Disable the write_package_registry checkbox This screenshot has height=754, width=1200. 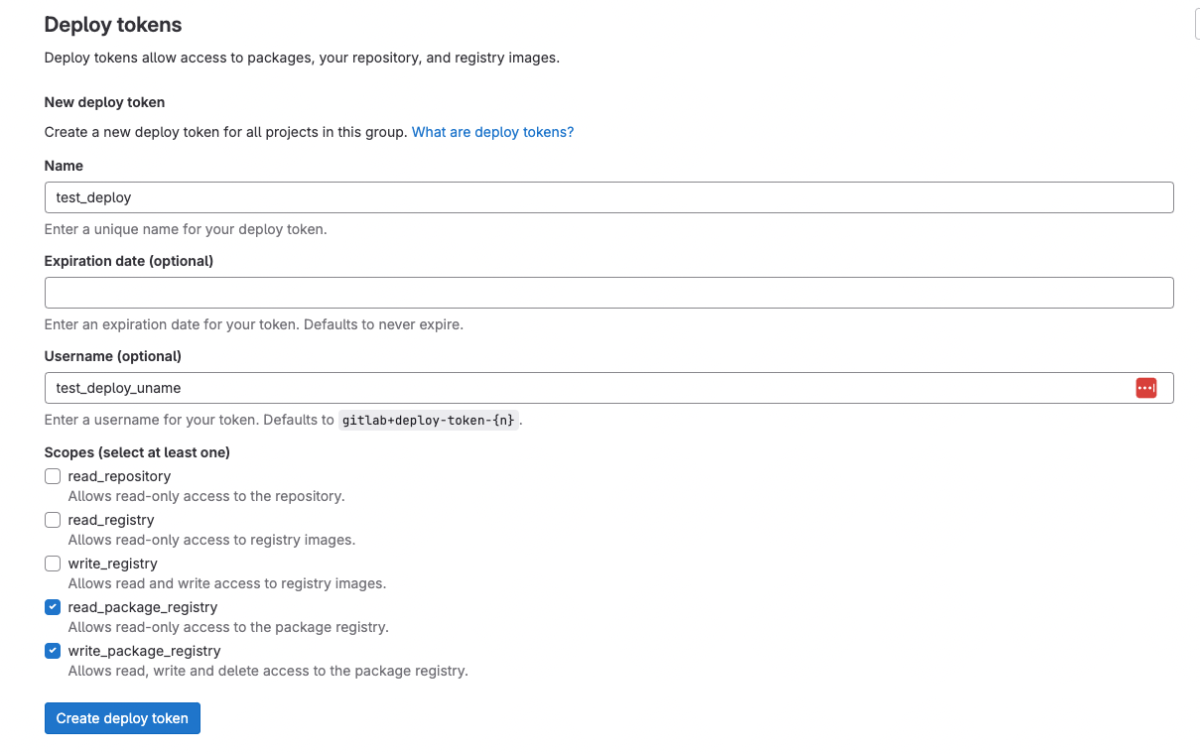click(x=53, y=651)
